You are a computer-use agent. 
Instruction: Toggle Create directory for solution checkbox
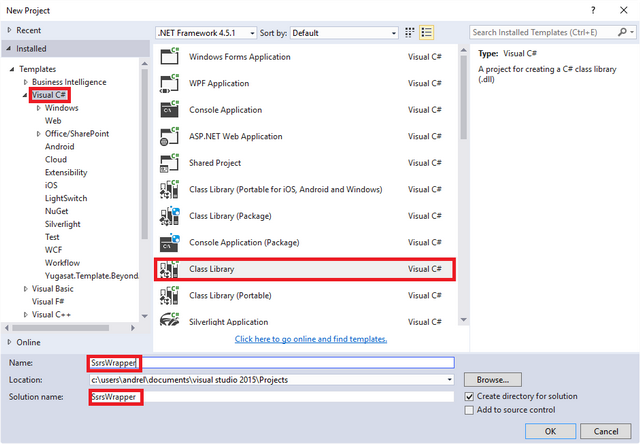469,396
